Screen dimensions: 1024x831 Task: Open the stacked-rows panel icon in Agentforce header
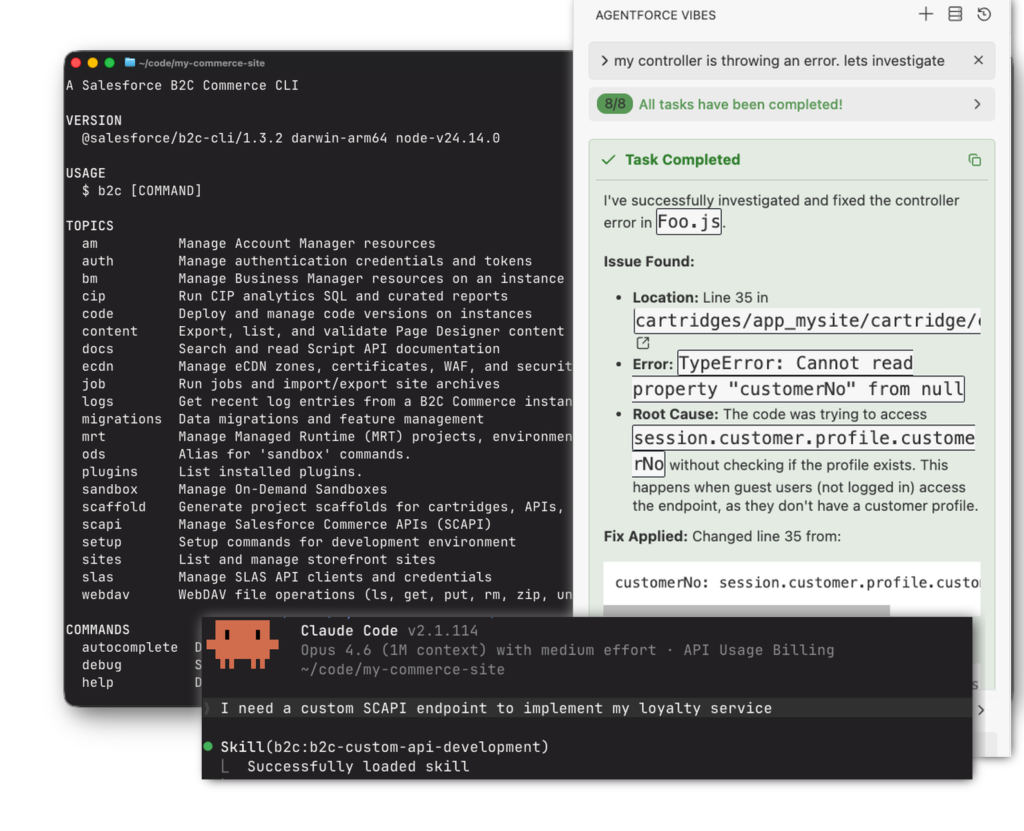click(955, 15)
